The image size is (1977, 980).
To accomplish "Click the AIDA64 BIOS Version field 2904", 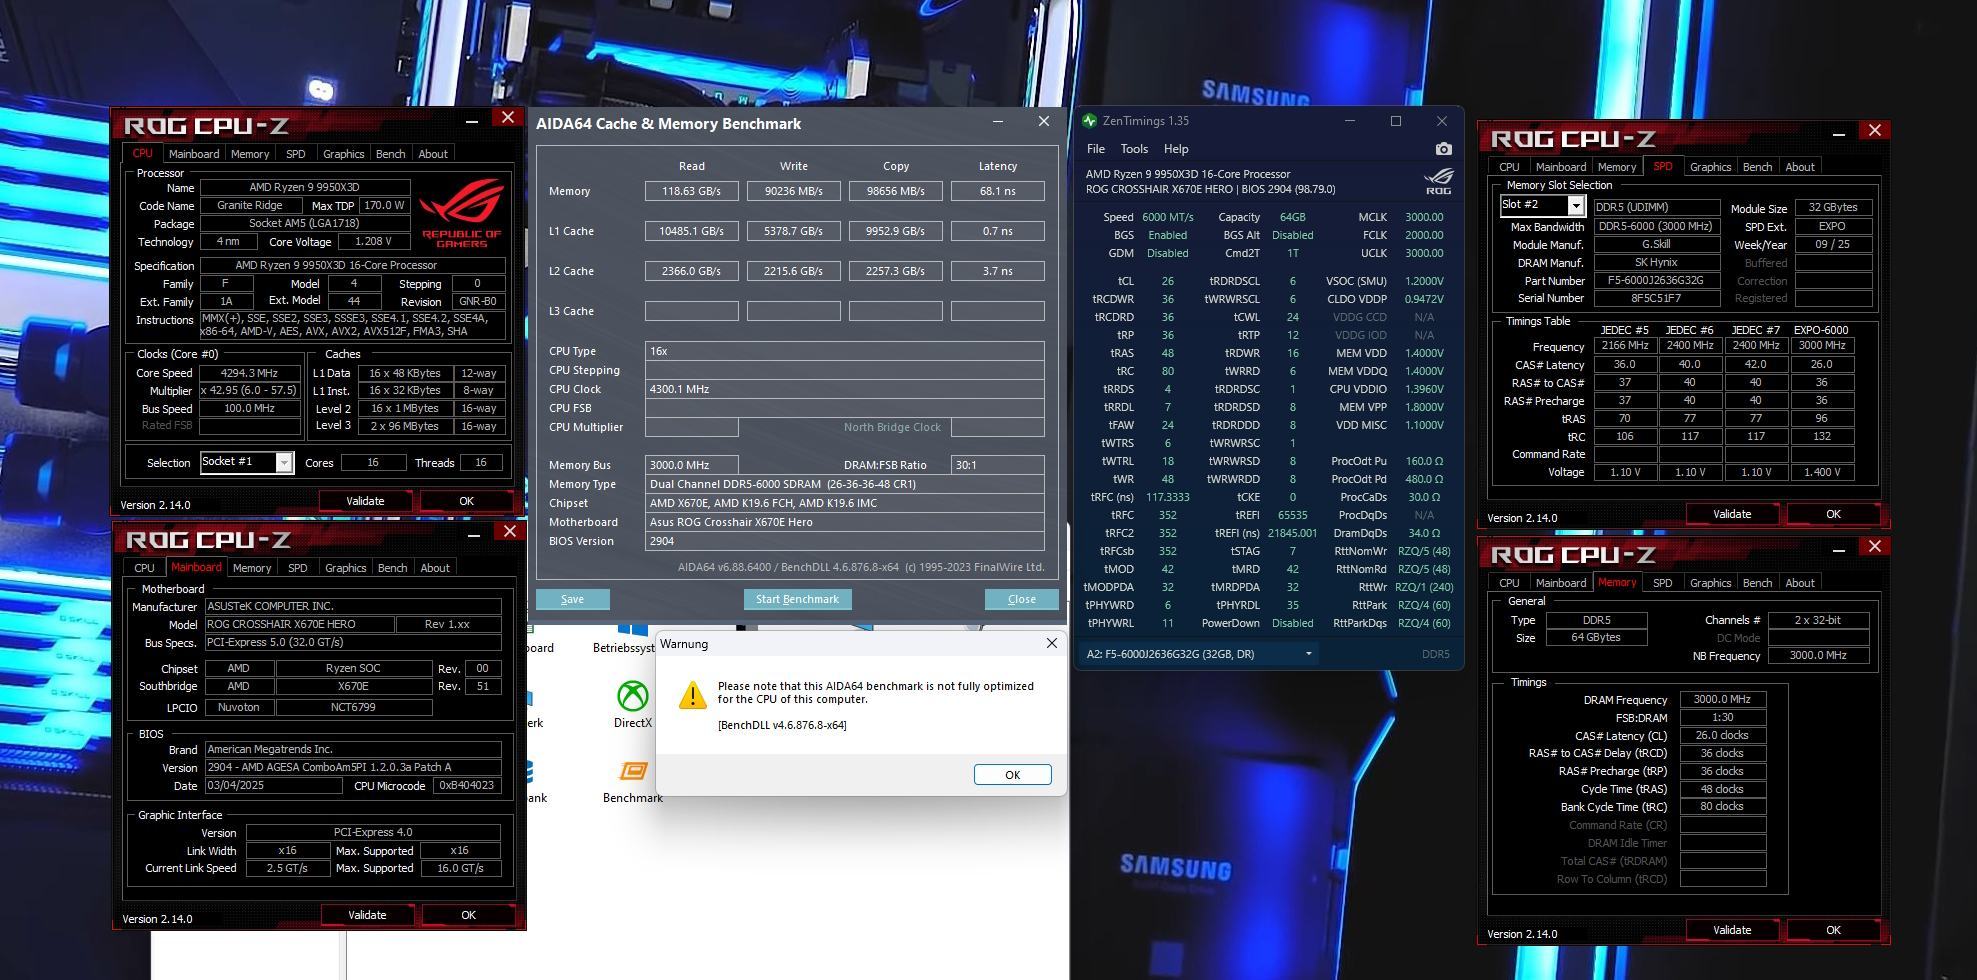I will coord(845,541).
